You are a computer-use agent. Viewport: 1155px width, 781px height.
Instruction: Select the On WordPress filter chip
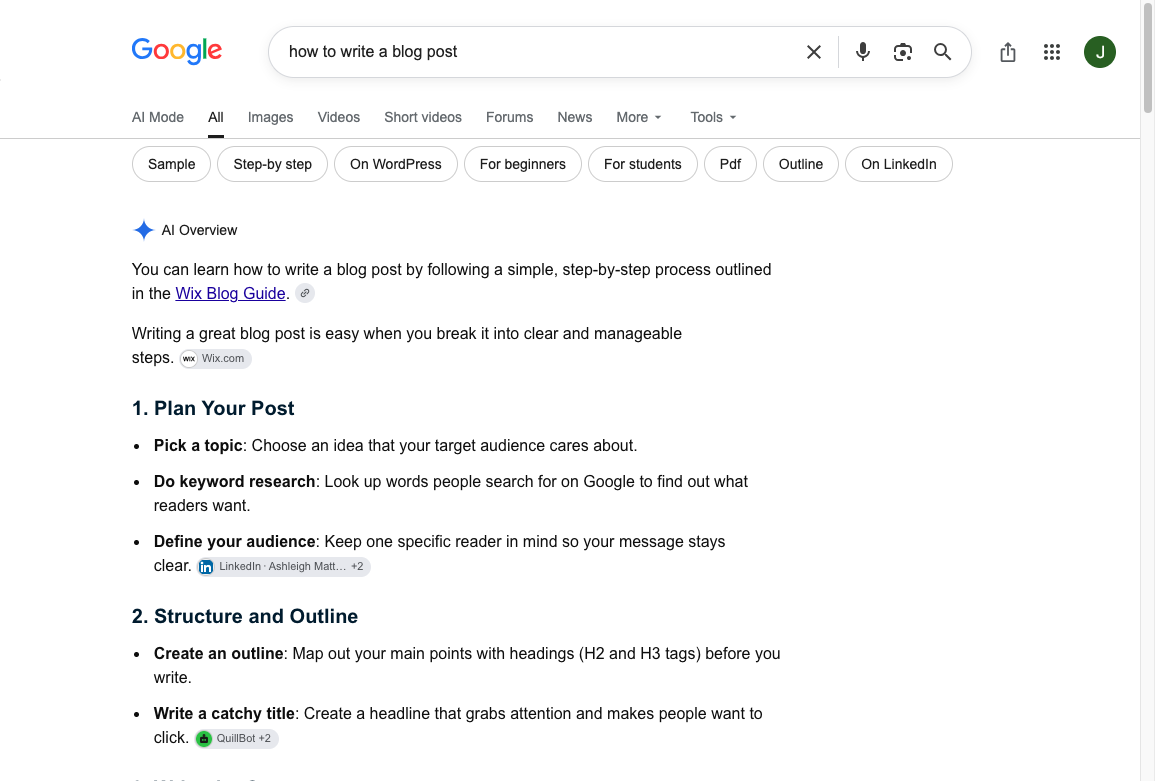[x=396, y=164]
